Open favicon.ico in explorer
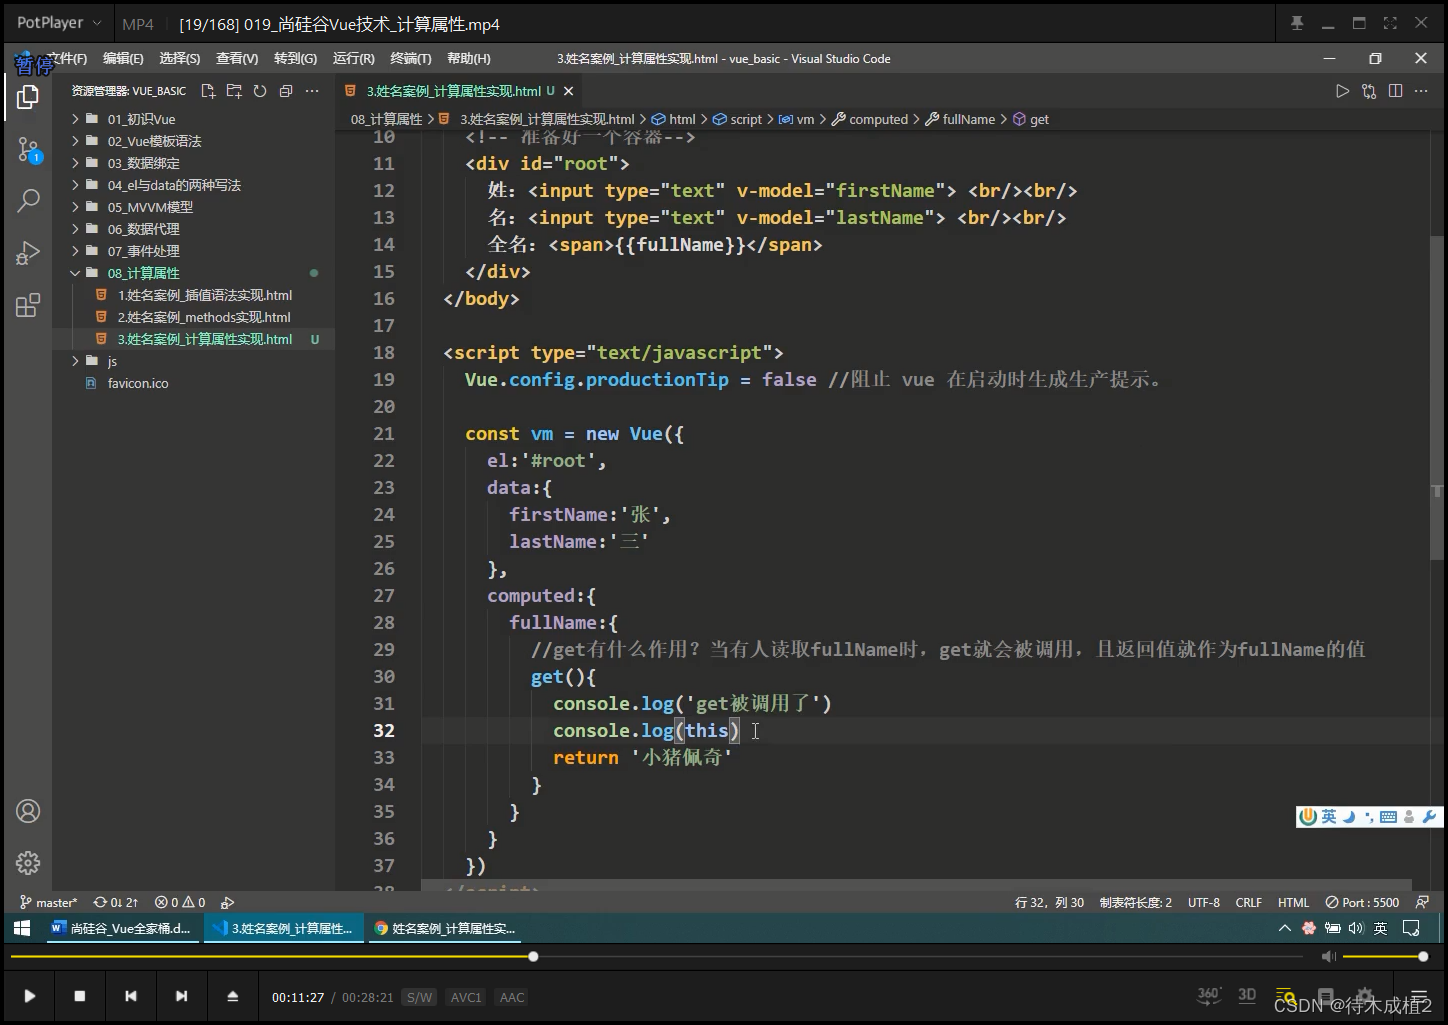This screenshot has height=1025, width=1448. pos(192,383)
